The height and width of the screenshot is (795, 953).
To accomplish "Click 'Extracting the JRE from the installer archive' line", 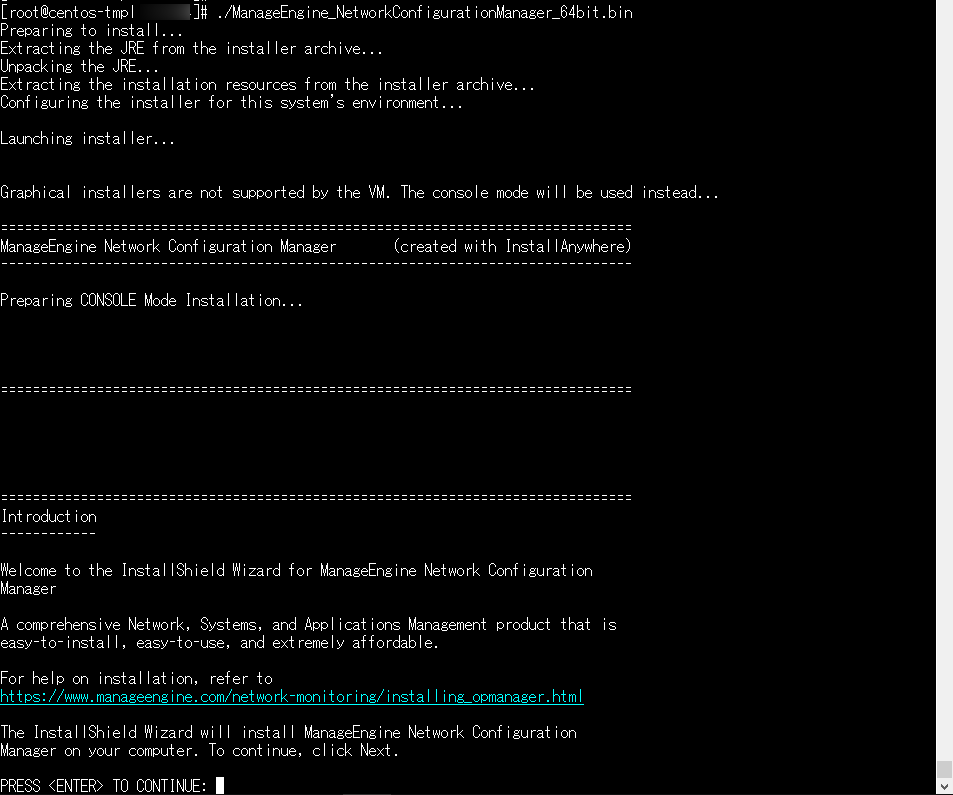I will [x=191, y=49].
